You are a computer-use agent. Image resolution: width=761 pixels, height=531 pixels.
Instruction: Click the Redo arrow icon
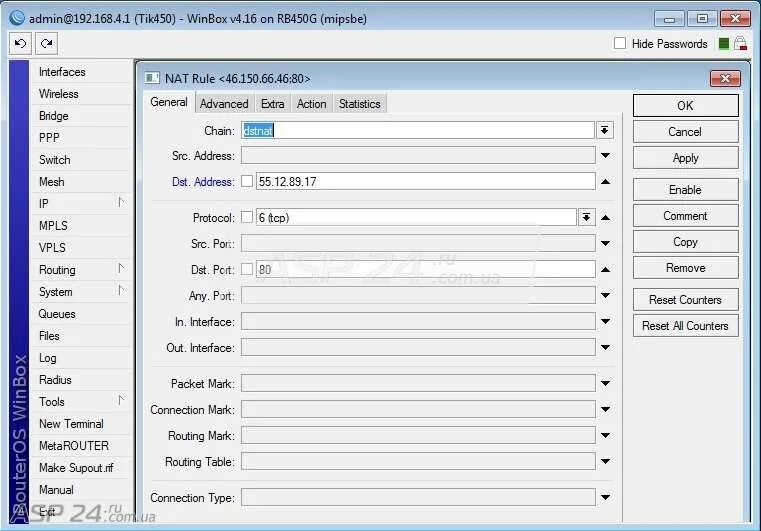tap(47, 44)
